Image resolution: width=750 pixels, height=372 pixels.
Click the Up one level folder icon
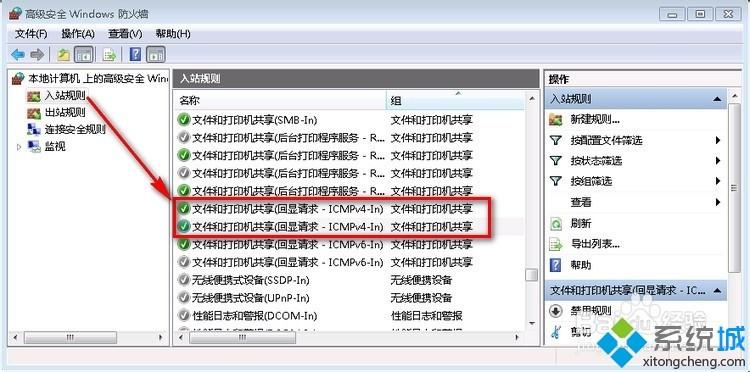coord(64,55)
